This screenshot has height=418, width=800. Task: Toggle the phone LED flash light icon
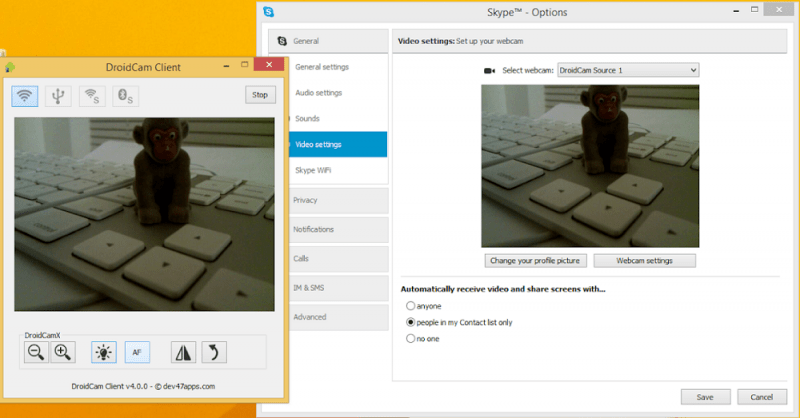pos(104,352)
